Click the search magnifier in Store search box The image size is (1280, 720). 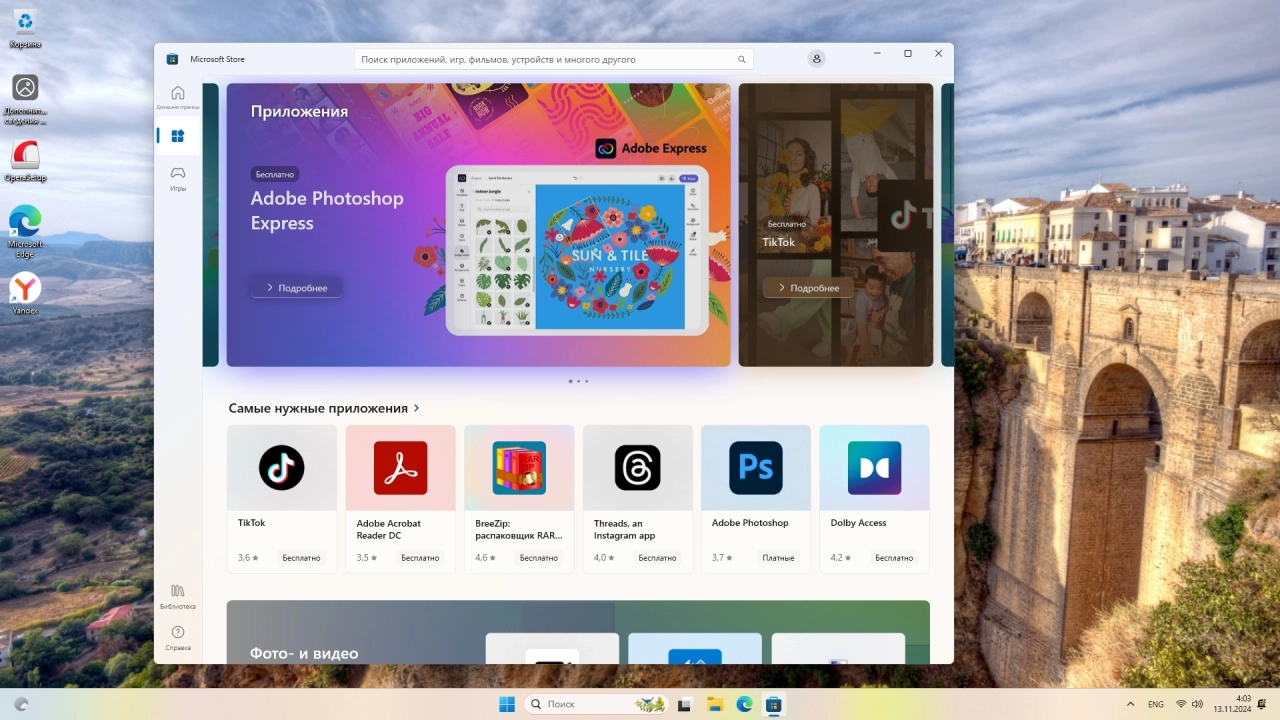(x=742, y=59)
